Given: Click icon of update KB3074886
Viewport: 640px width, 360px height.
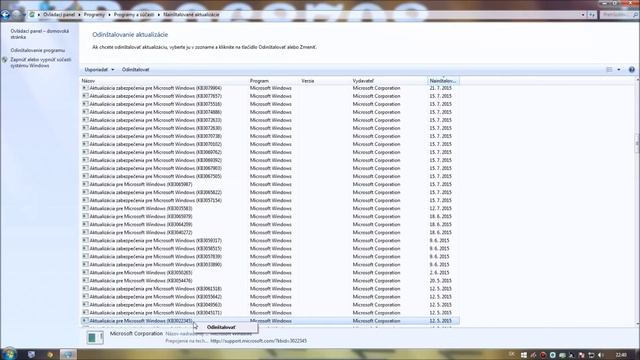Looking at the screenshot, I should pyautogui.click(x=85, y=112).
